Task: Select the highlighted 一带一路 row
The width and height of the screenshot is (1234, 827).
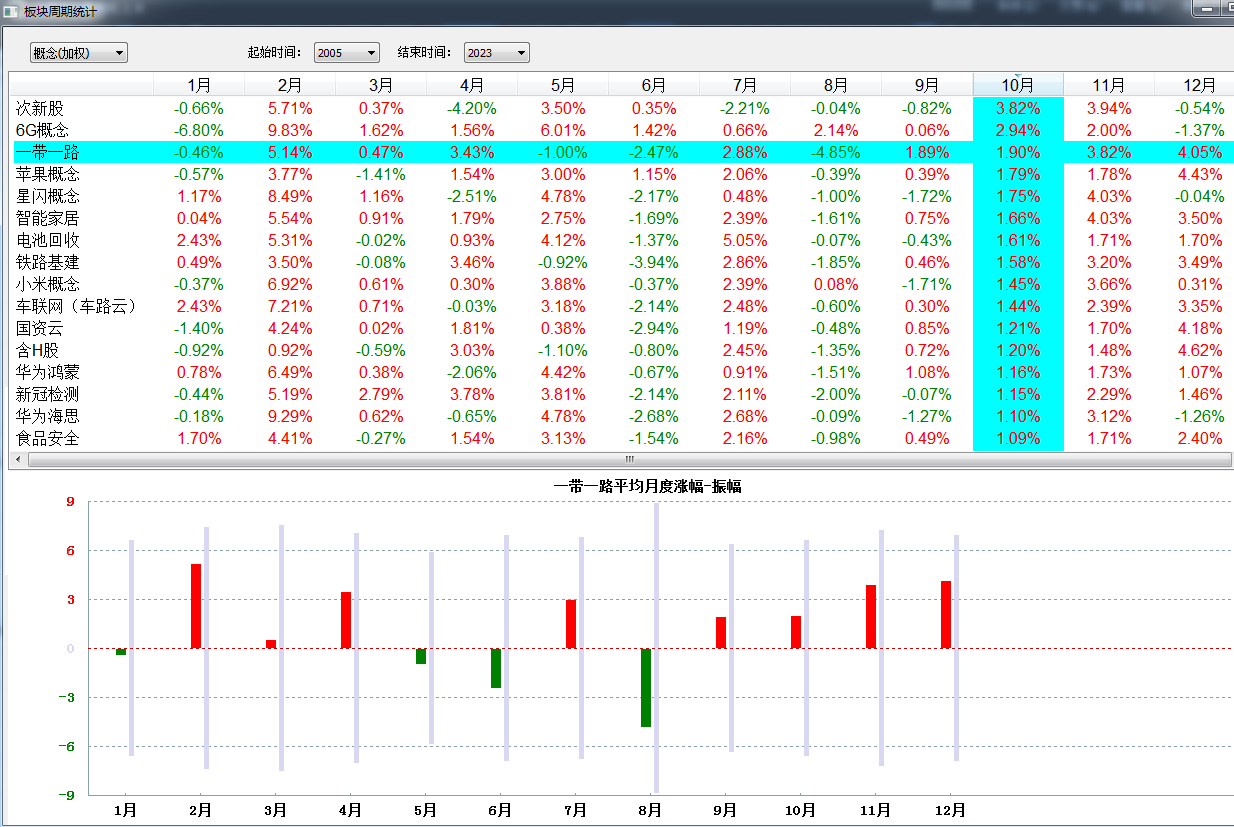Action: (x=621, y=152)
